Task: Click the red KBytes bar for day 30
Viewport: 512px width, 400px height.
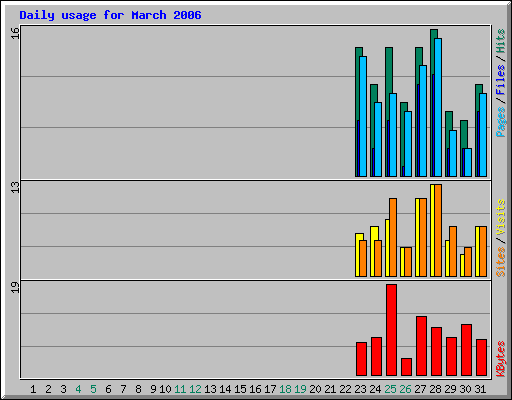Action: pyautogui.click(x=466, y=350)
